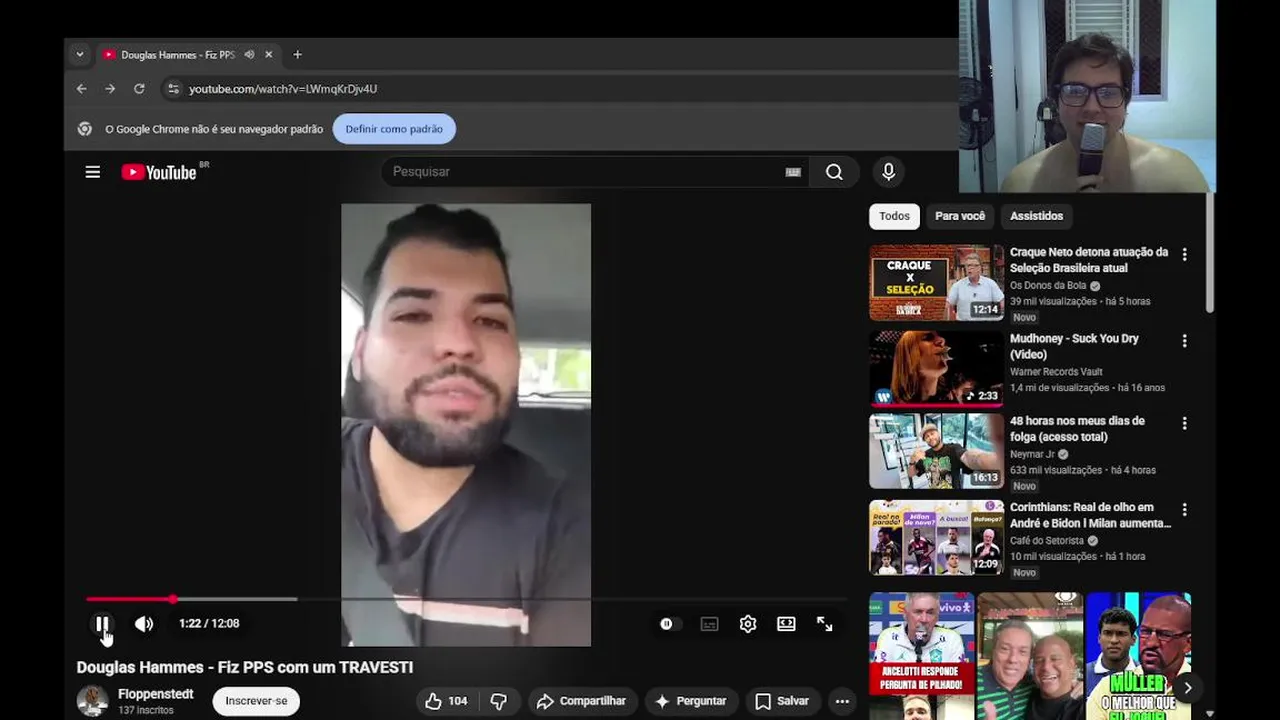Open Os Donos da Bola channel
Image resolution: width=1280 pixels, height=720 pixels.
[x=1048, y=286]
